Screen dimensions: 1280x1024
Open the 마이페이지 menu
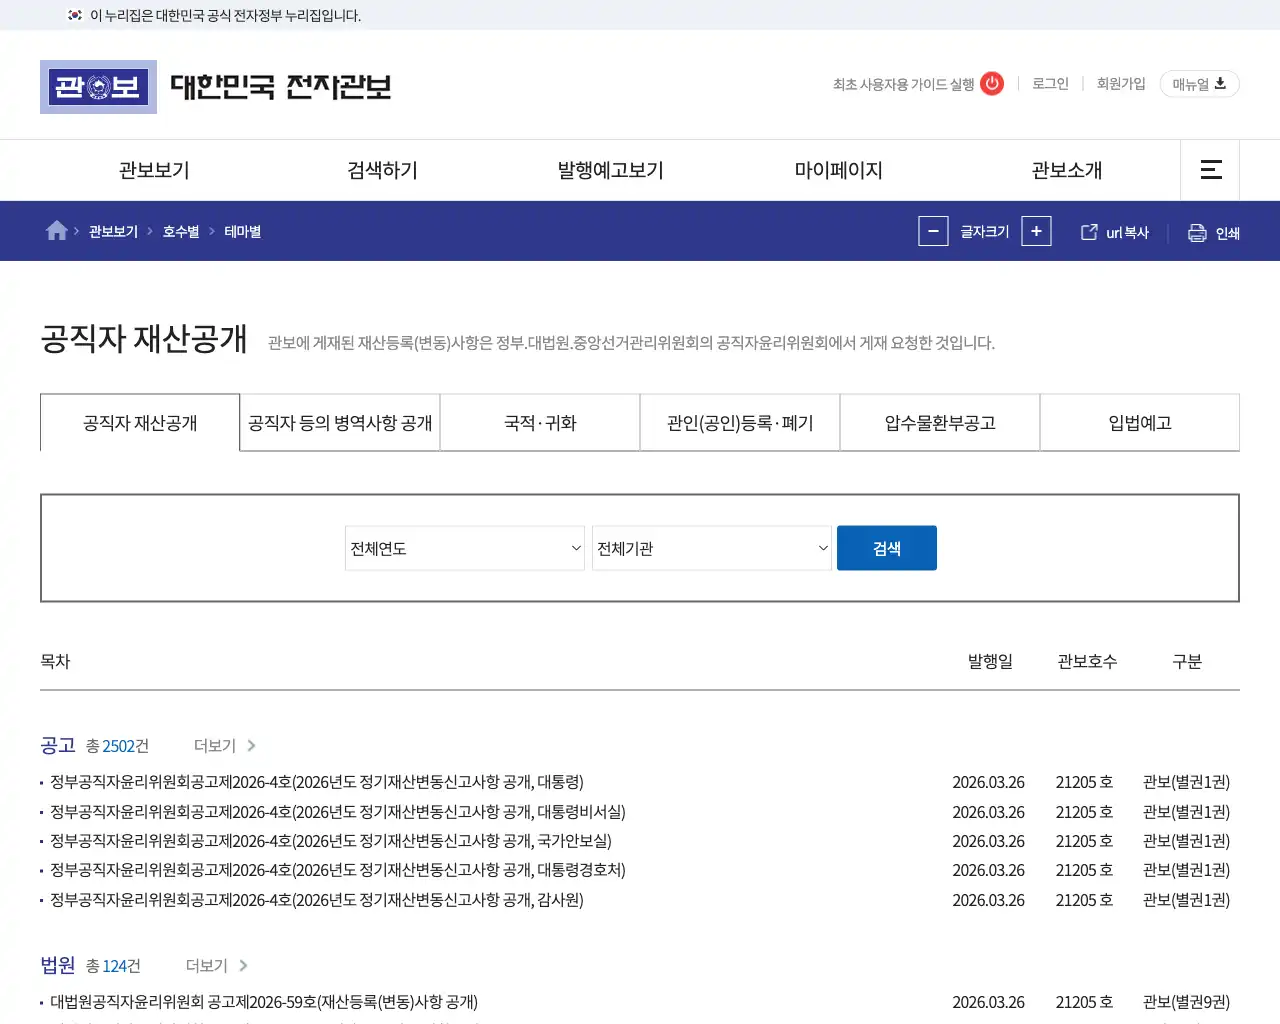tap(837, 170)
